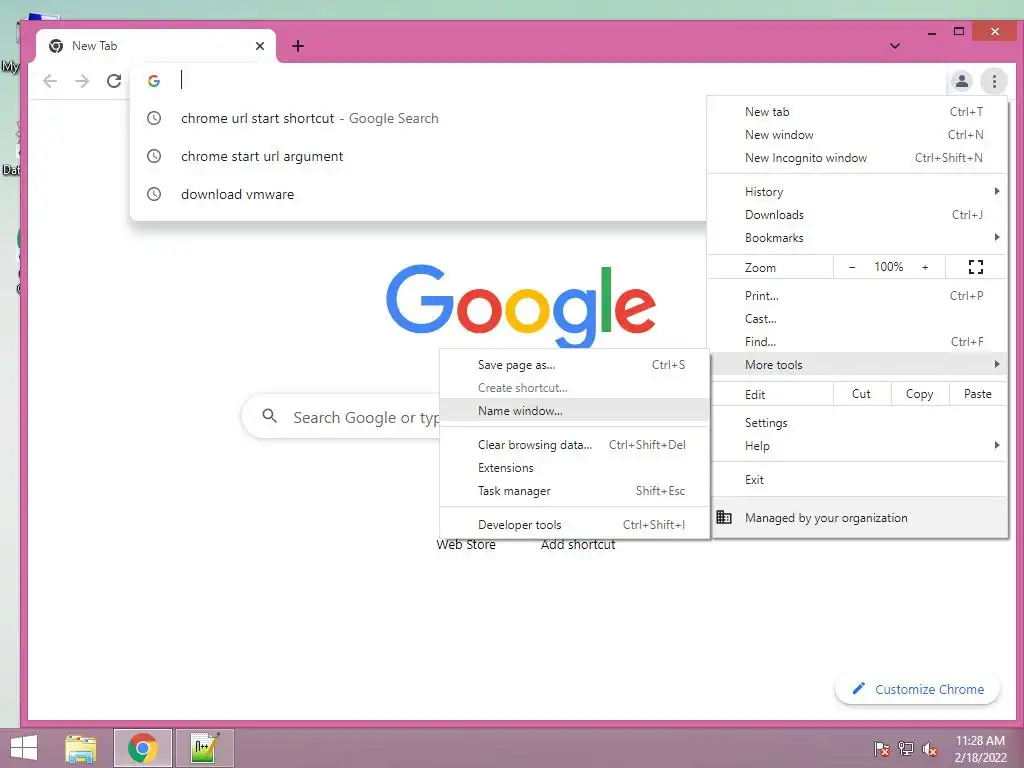Expand More tools submenu
The height and width of the screenshot is (768, 1024).
click(857, 364)
